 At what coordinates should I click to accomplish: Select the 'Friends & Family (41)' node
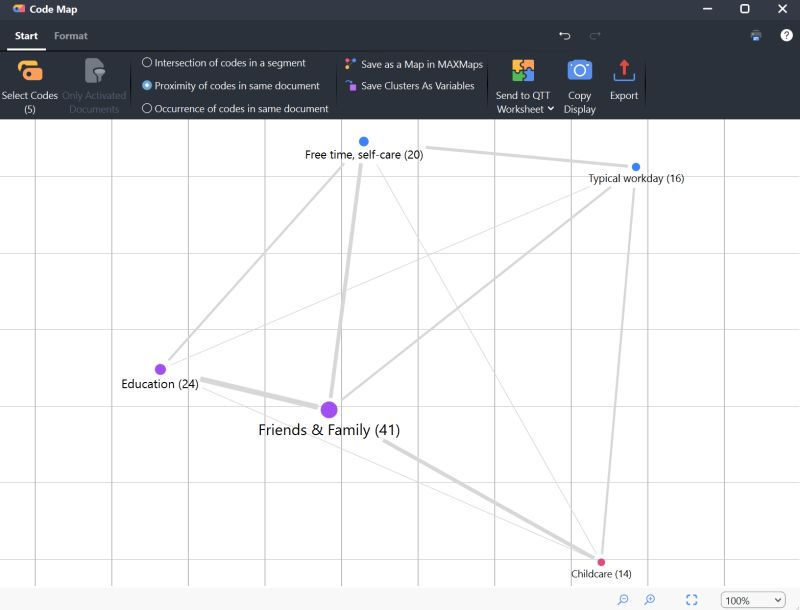tap(328, 409)
